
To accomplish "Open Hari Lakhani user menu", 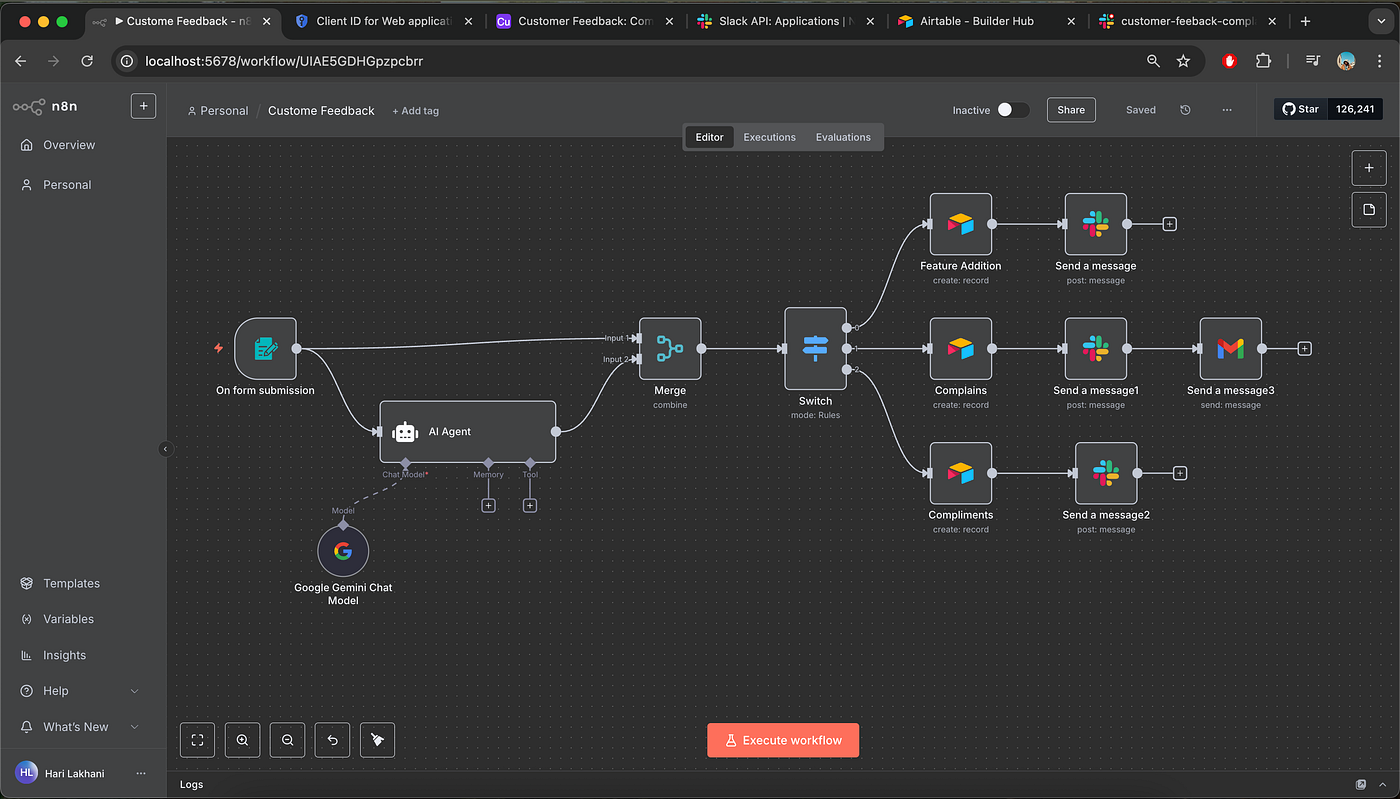I will [82, 773].
